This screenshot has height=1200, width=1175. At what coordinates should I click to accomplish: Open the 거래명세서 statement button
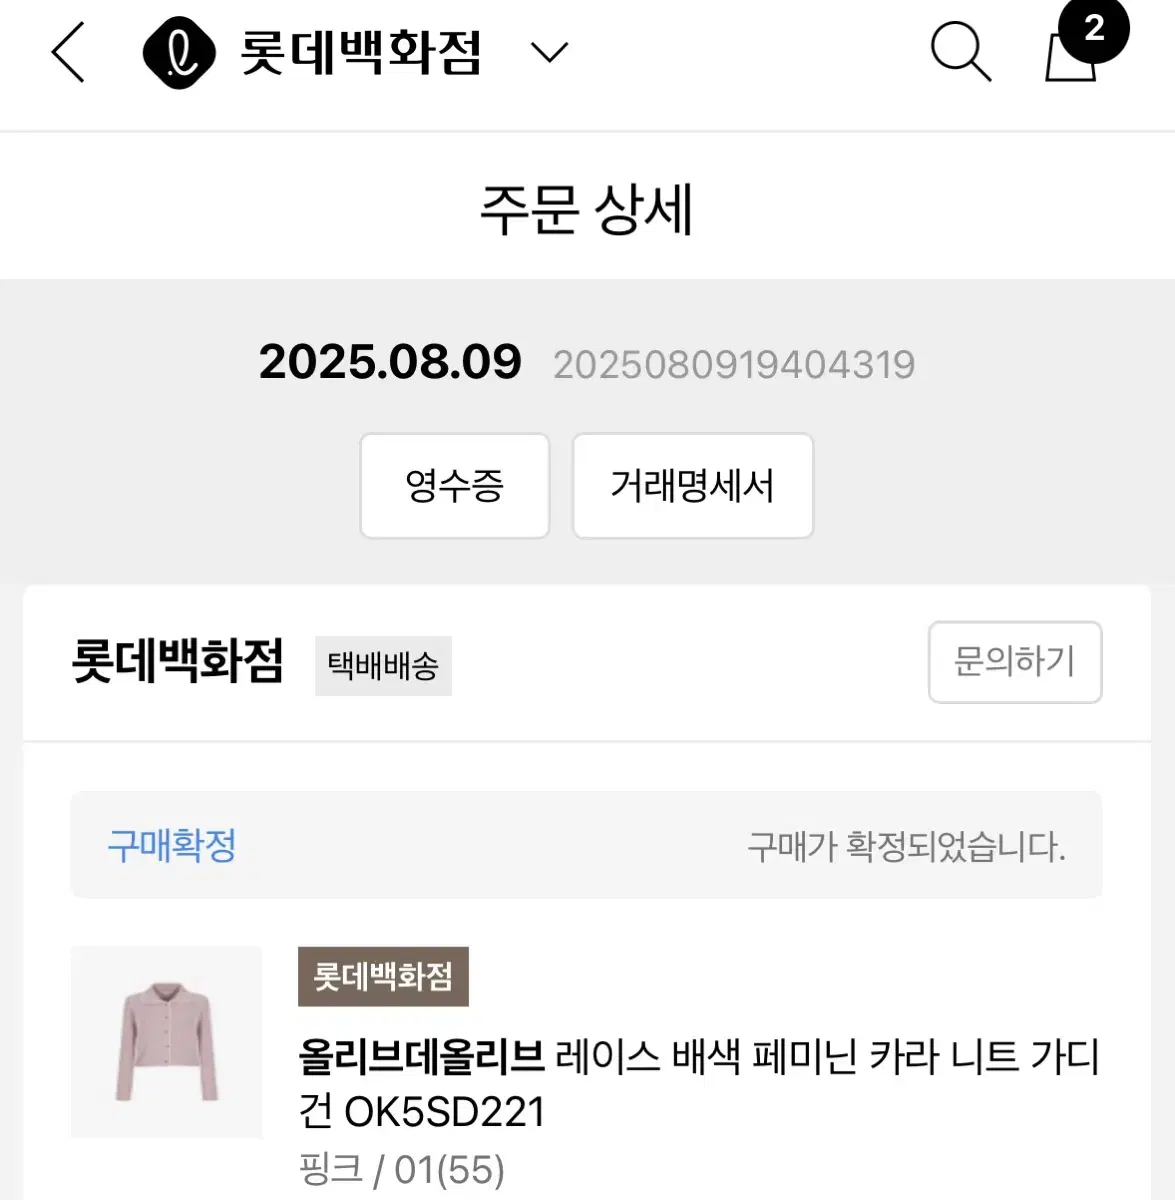(x=693, y=486)
